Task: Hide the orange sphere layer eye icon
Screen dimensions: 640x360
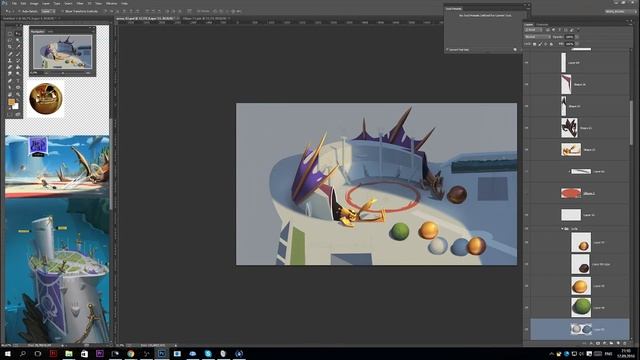Action: click(x=527, y=286)
